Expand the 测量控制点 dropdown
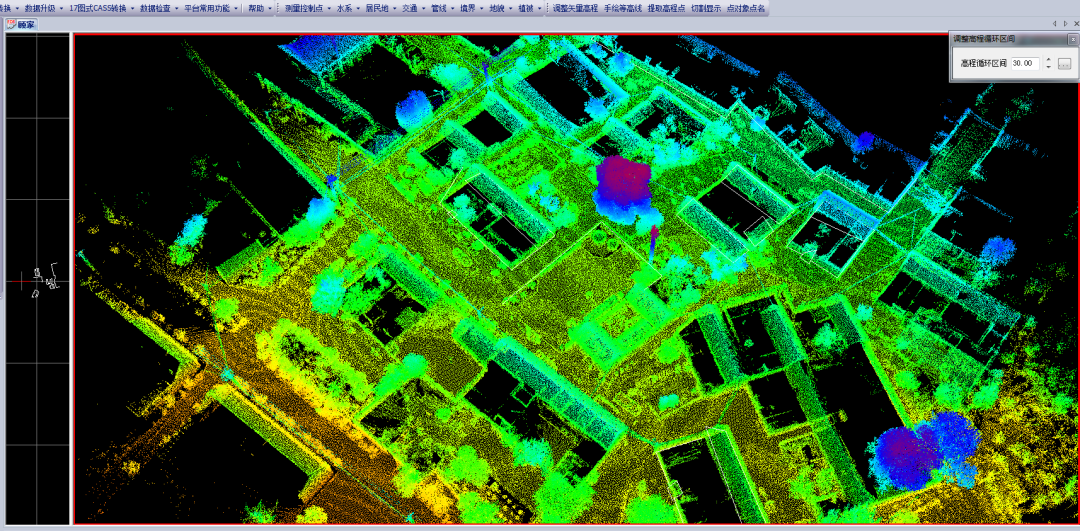 click(x=305, y=8)
